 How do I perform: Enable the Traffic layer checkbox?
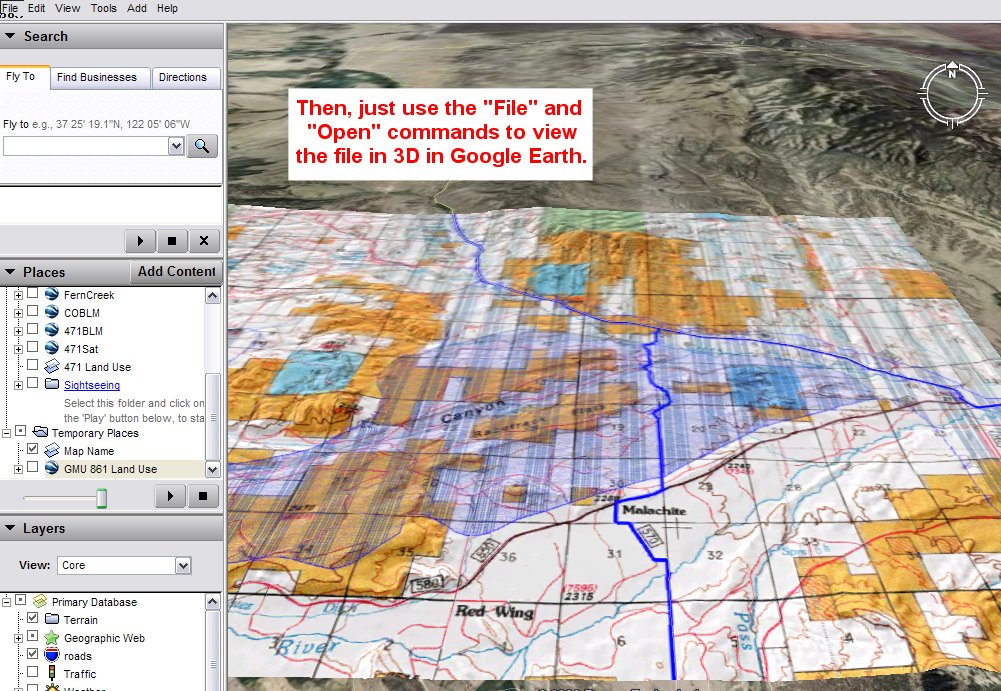coord(33,672)
